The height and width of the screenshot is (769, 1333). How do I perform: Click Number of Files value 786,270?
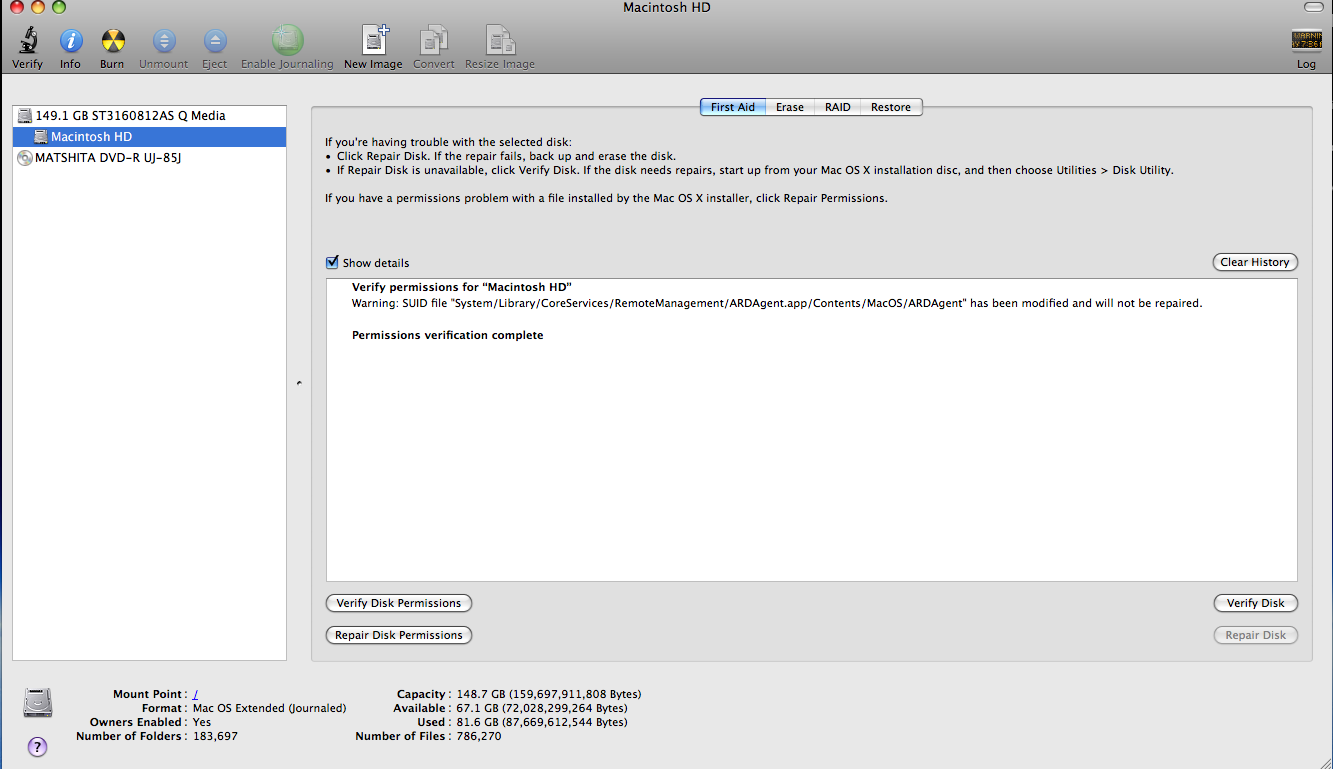tap(479, 736)
